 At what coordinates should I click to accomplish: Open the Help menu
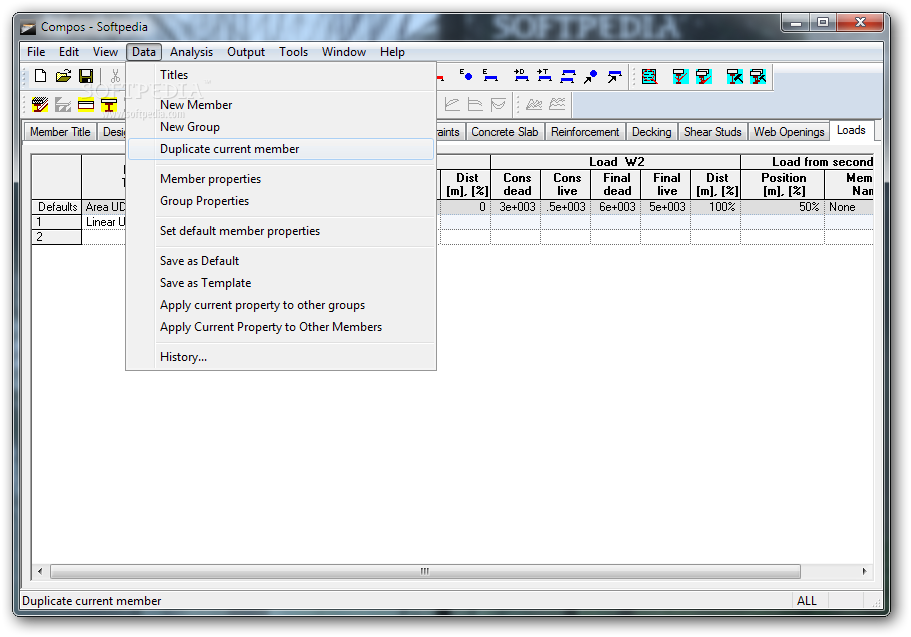392,52
